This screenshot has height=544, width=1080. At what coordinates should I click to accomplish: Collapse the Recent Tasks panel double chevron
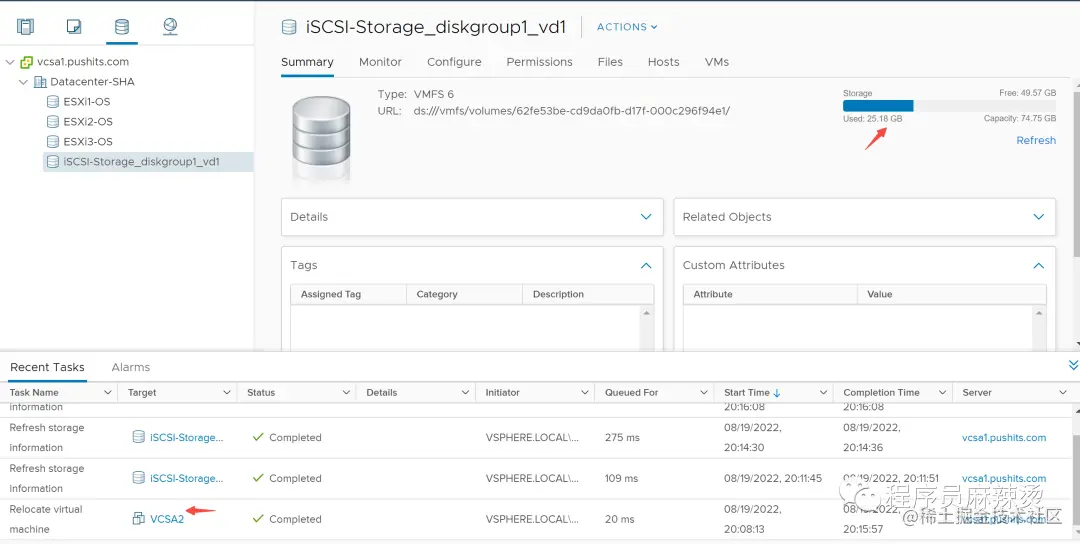tap(1072, 365)
